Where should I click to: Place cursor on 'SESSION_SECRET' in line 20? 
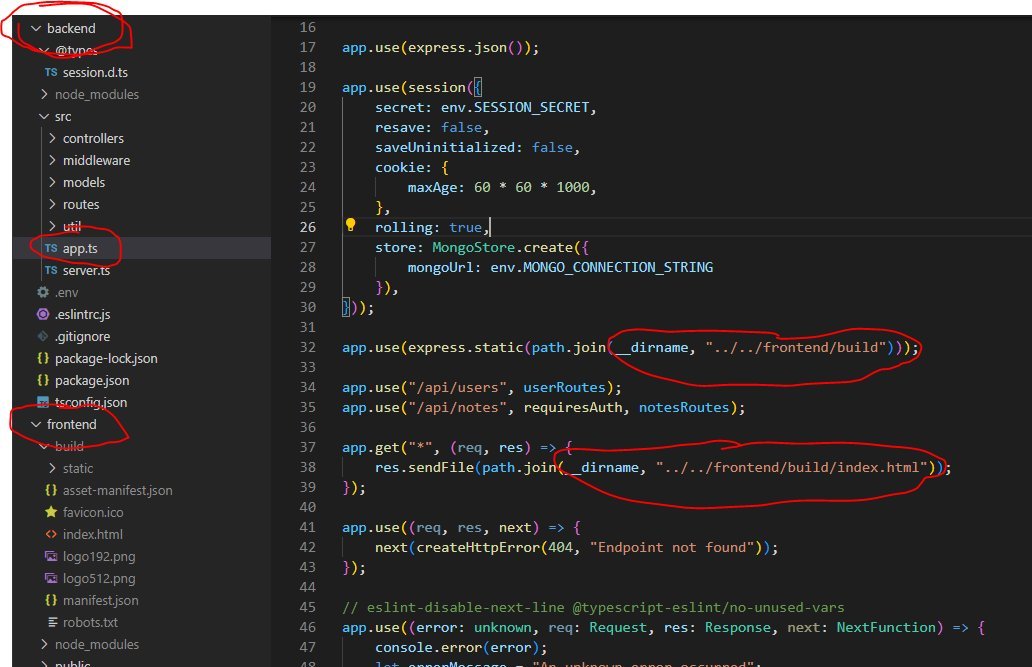click(531, 107)
